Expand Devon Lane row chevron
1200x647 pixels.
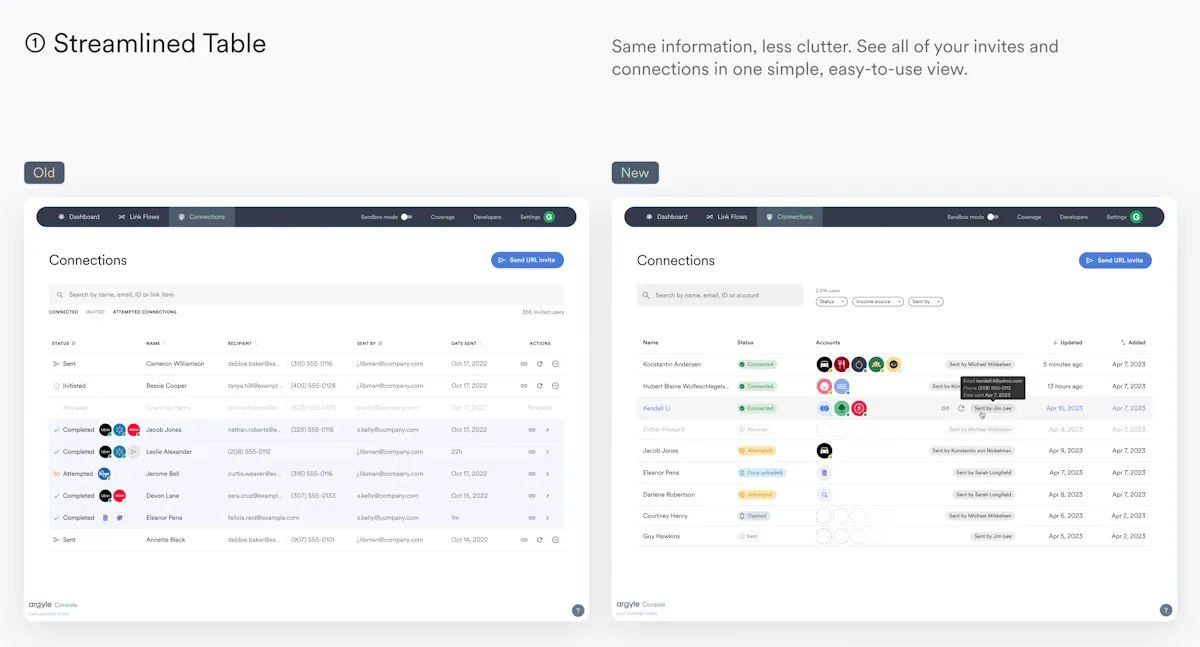[547, 496]
